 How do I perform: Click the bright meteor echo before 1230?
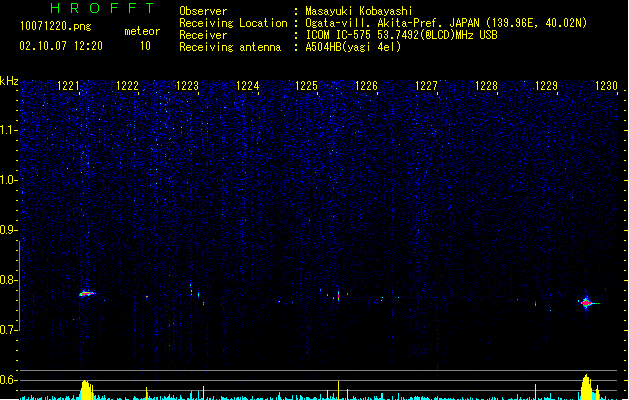[x=588, y=303]
